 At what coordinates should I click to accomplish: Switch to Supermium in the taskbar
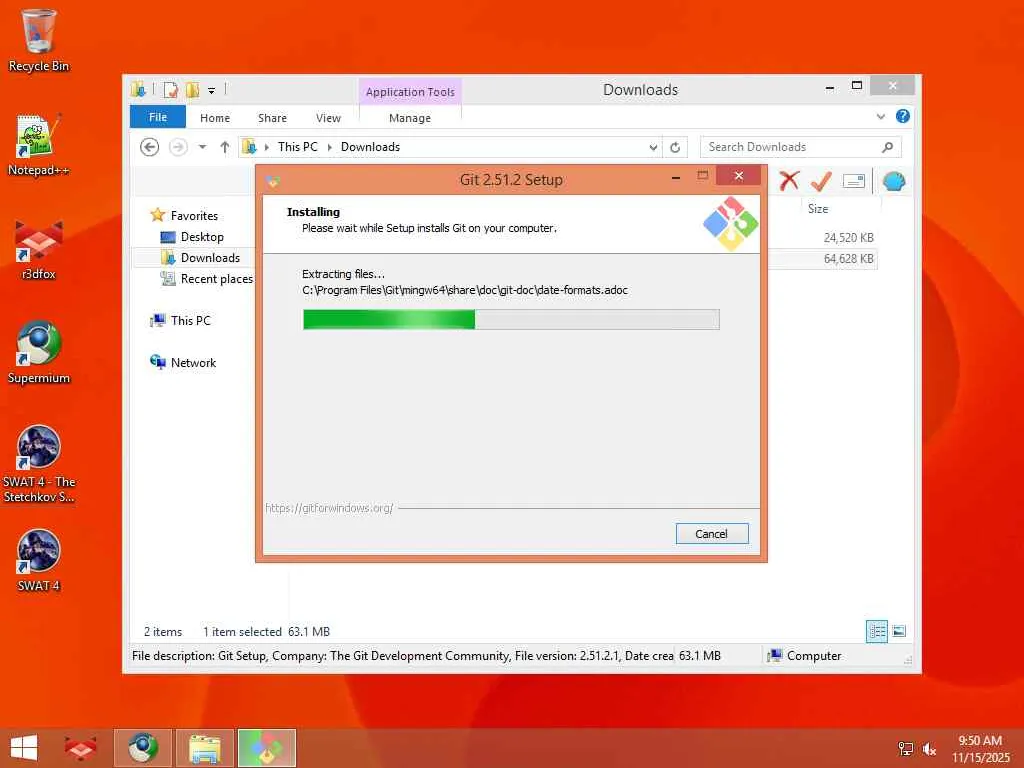point(143,748)
